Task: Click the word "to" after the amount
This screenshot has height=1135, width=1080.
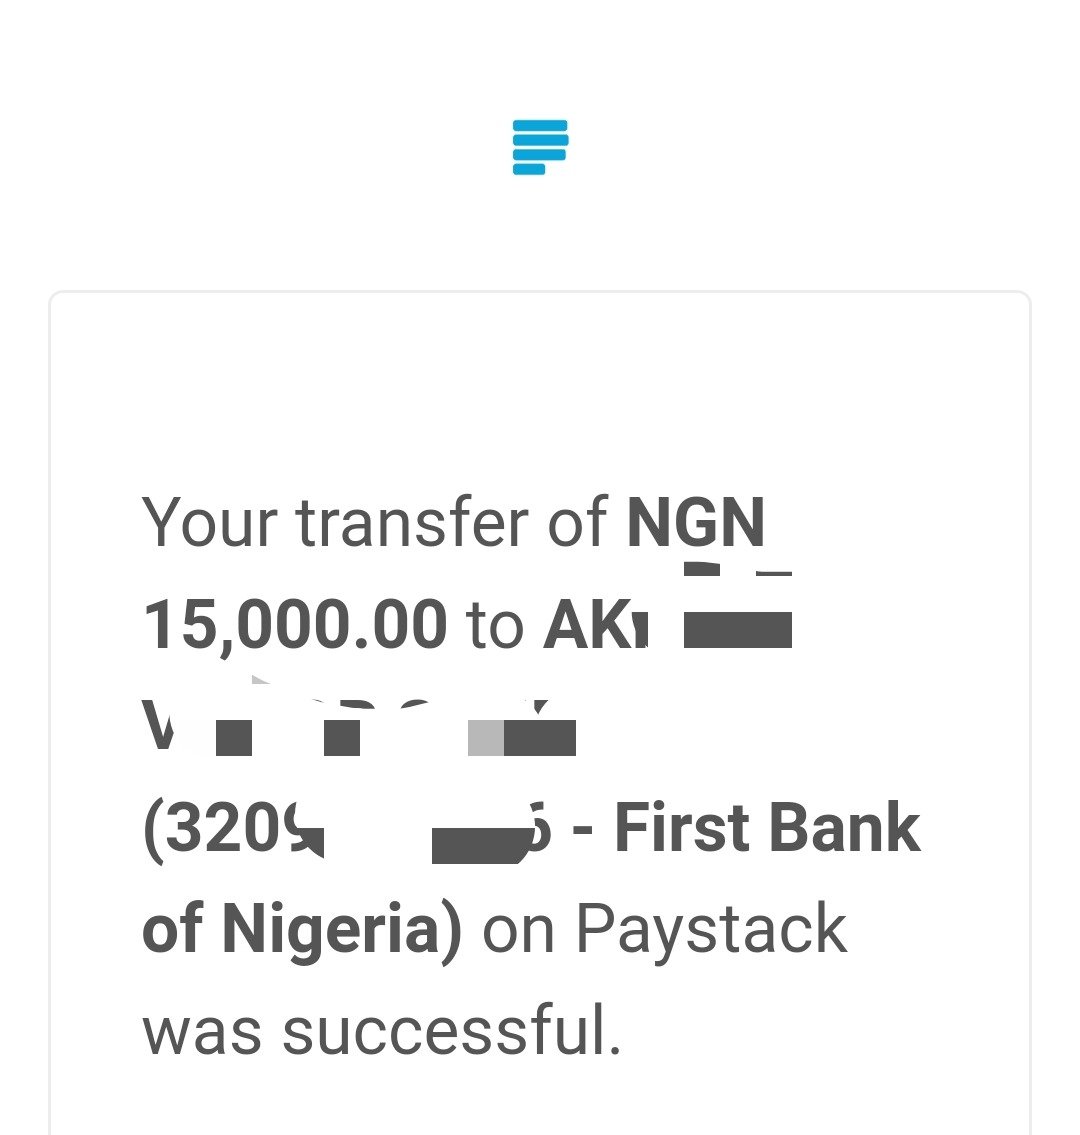Action: point(495,626)
